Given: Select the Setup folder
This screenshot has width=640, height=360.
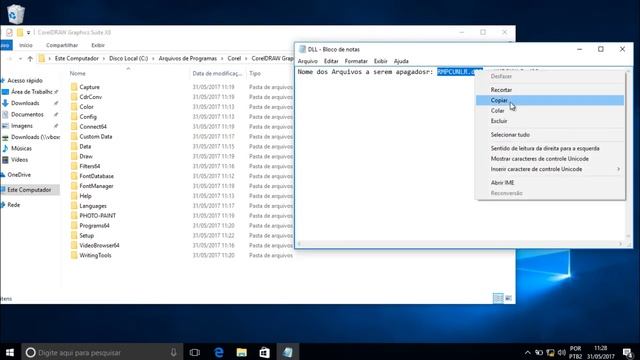Looking at the screenshot, I should (87, 236).
